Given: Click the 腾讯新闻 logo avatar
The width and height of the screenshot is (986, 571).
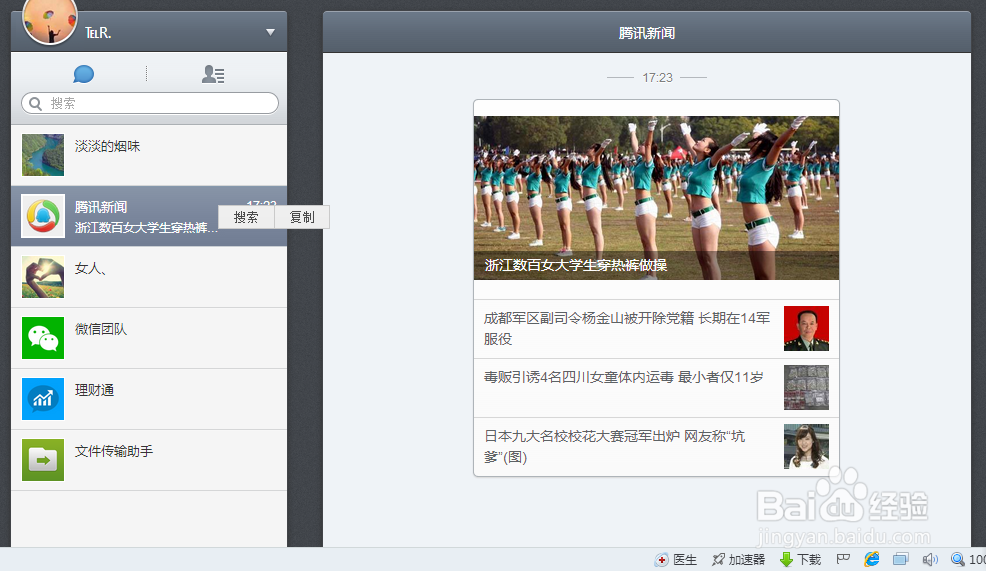Looking at the screenshot, I should pyautogui.click(x=43, y=216).
